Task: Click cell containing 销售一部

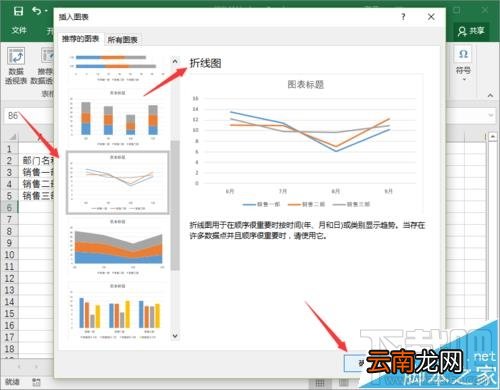Action: 37,172
